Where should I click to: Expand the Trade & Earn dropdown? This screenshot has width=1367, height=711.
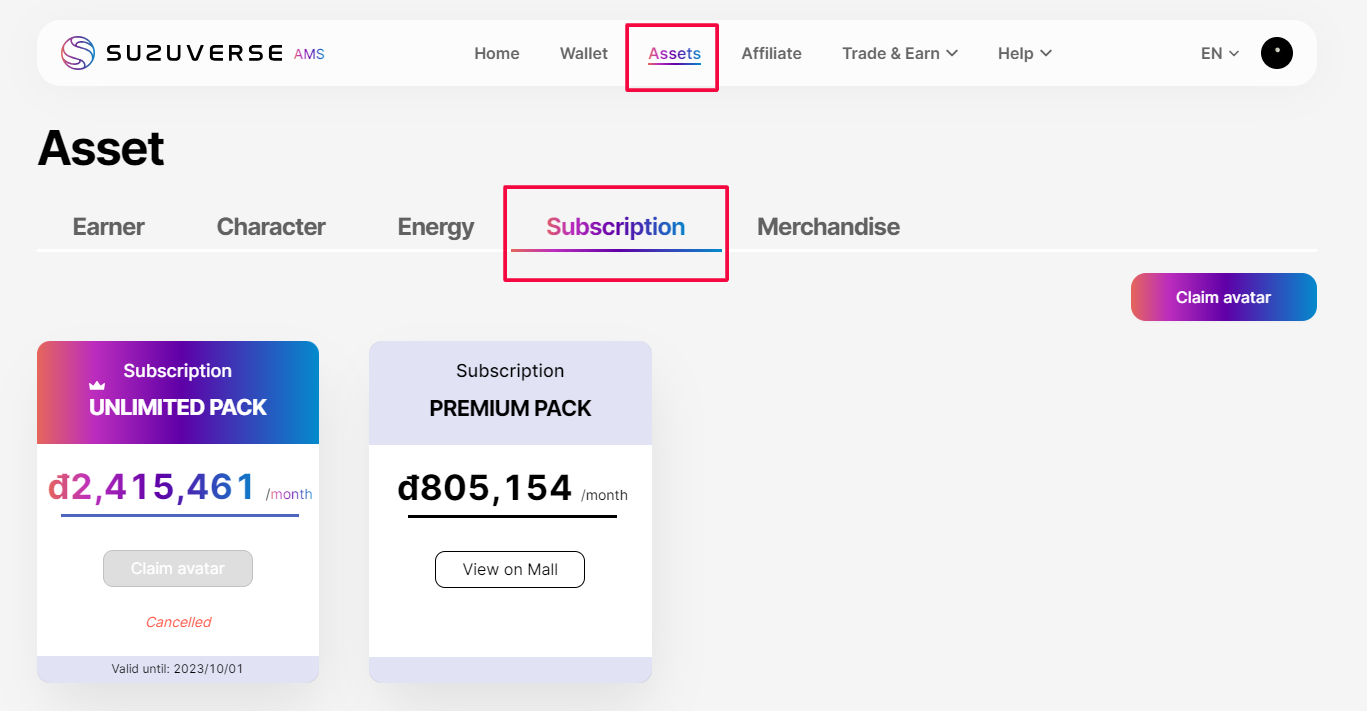click(x=900, y=54)
